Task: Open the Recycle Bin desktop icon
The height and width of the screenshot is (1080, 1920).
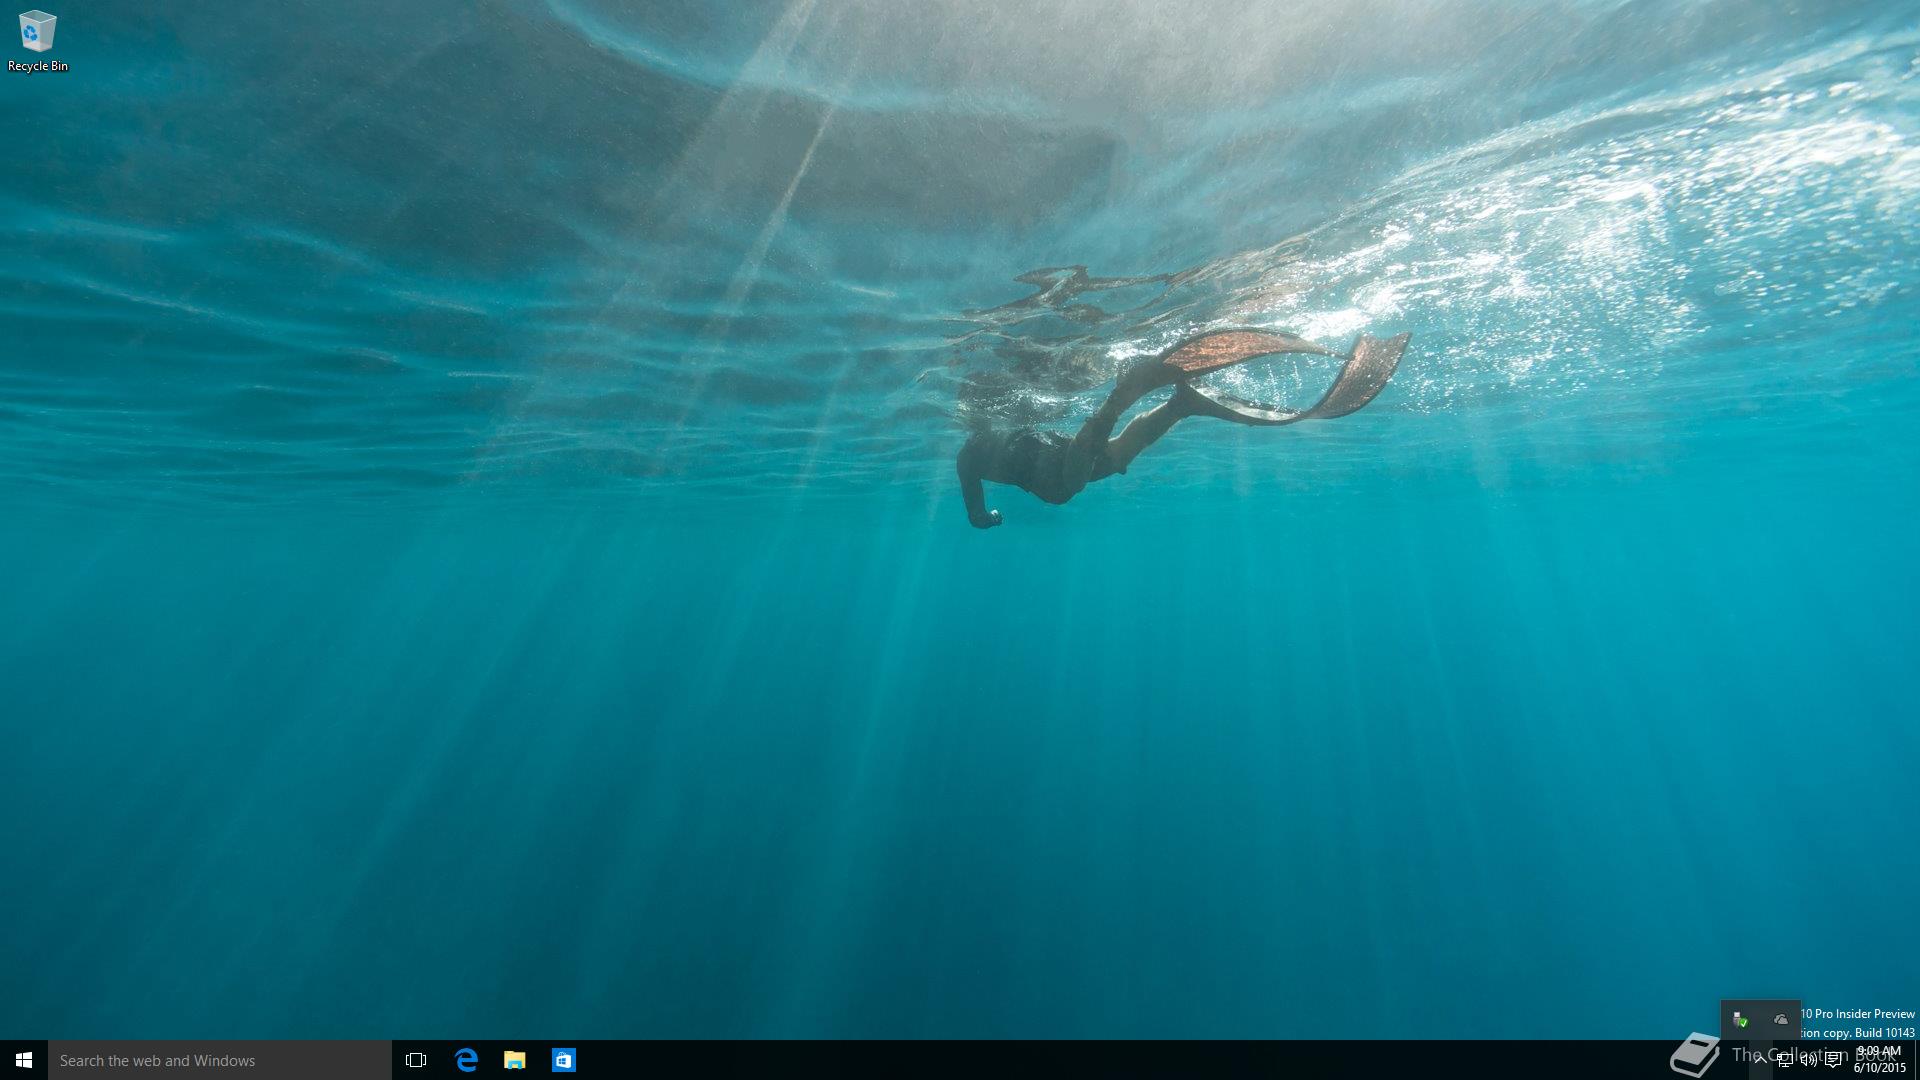Action: coord(37,31)
